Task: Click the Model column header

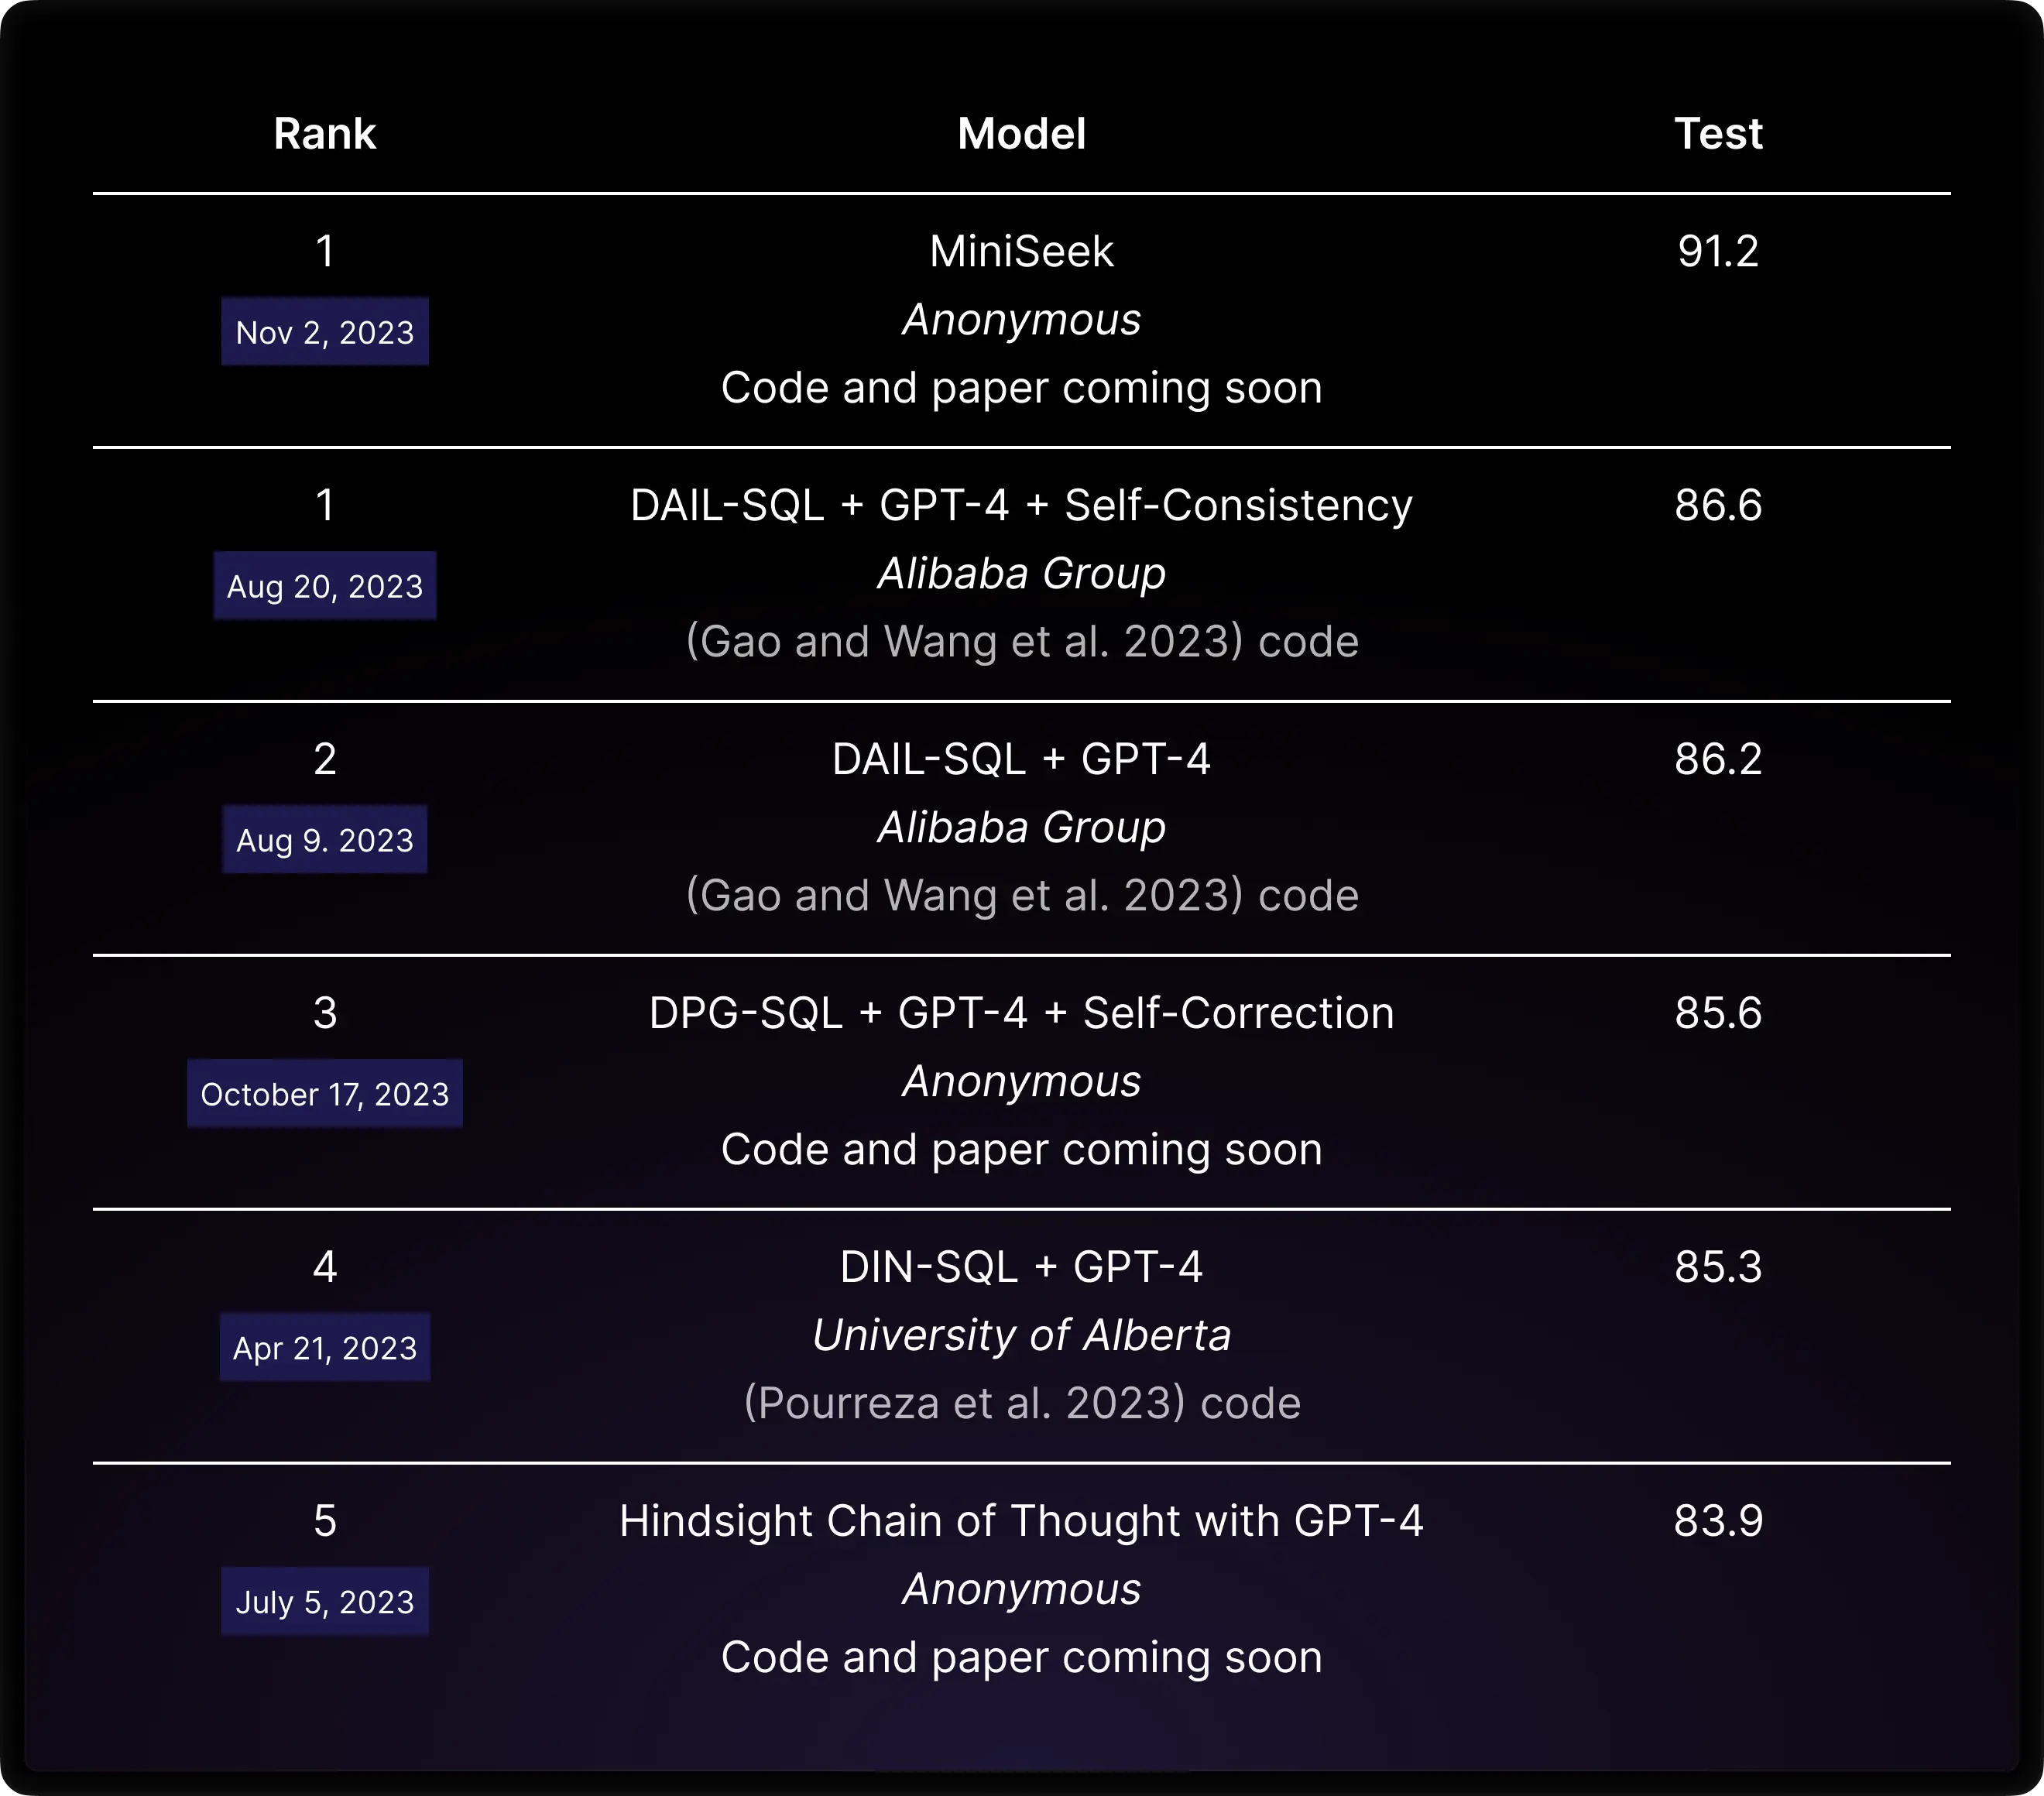Action: pyautogui.click(x=1021, y=134)
